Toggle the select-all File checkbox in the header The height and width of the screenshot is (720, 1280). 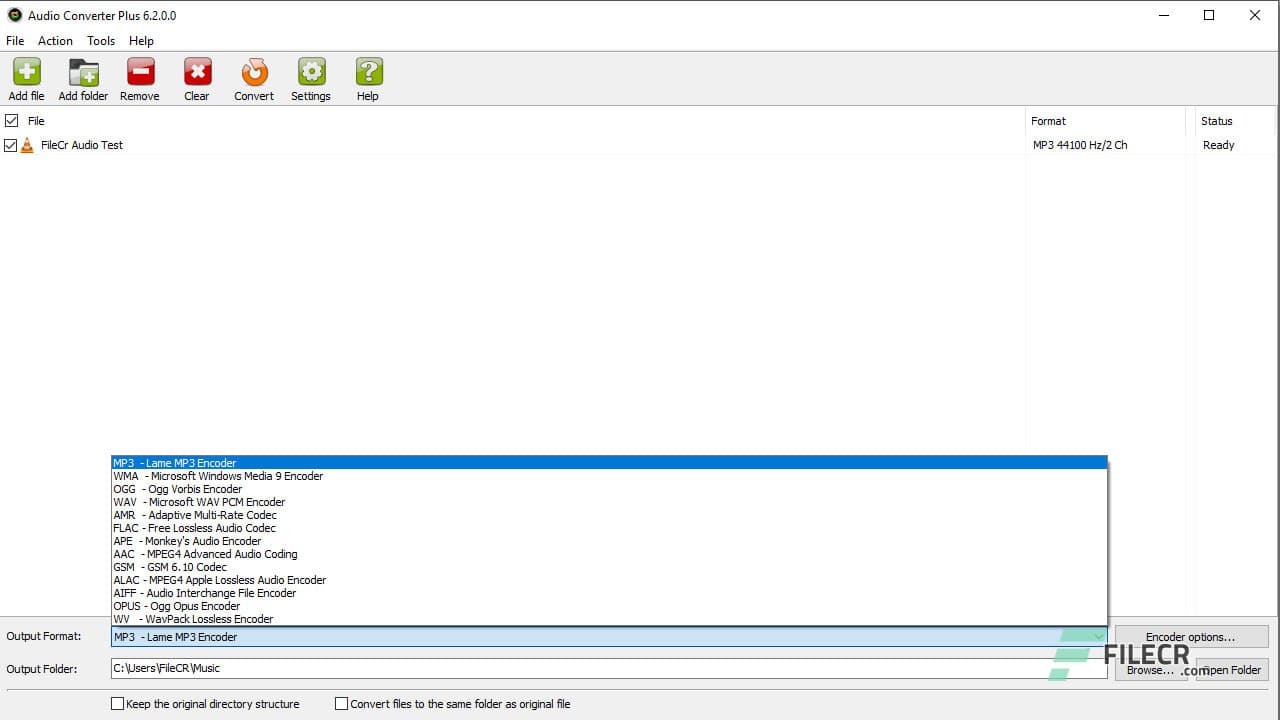13,120
